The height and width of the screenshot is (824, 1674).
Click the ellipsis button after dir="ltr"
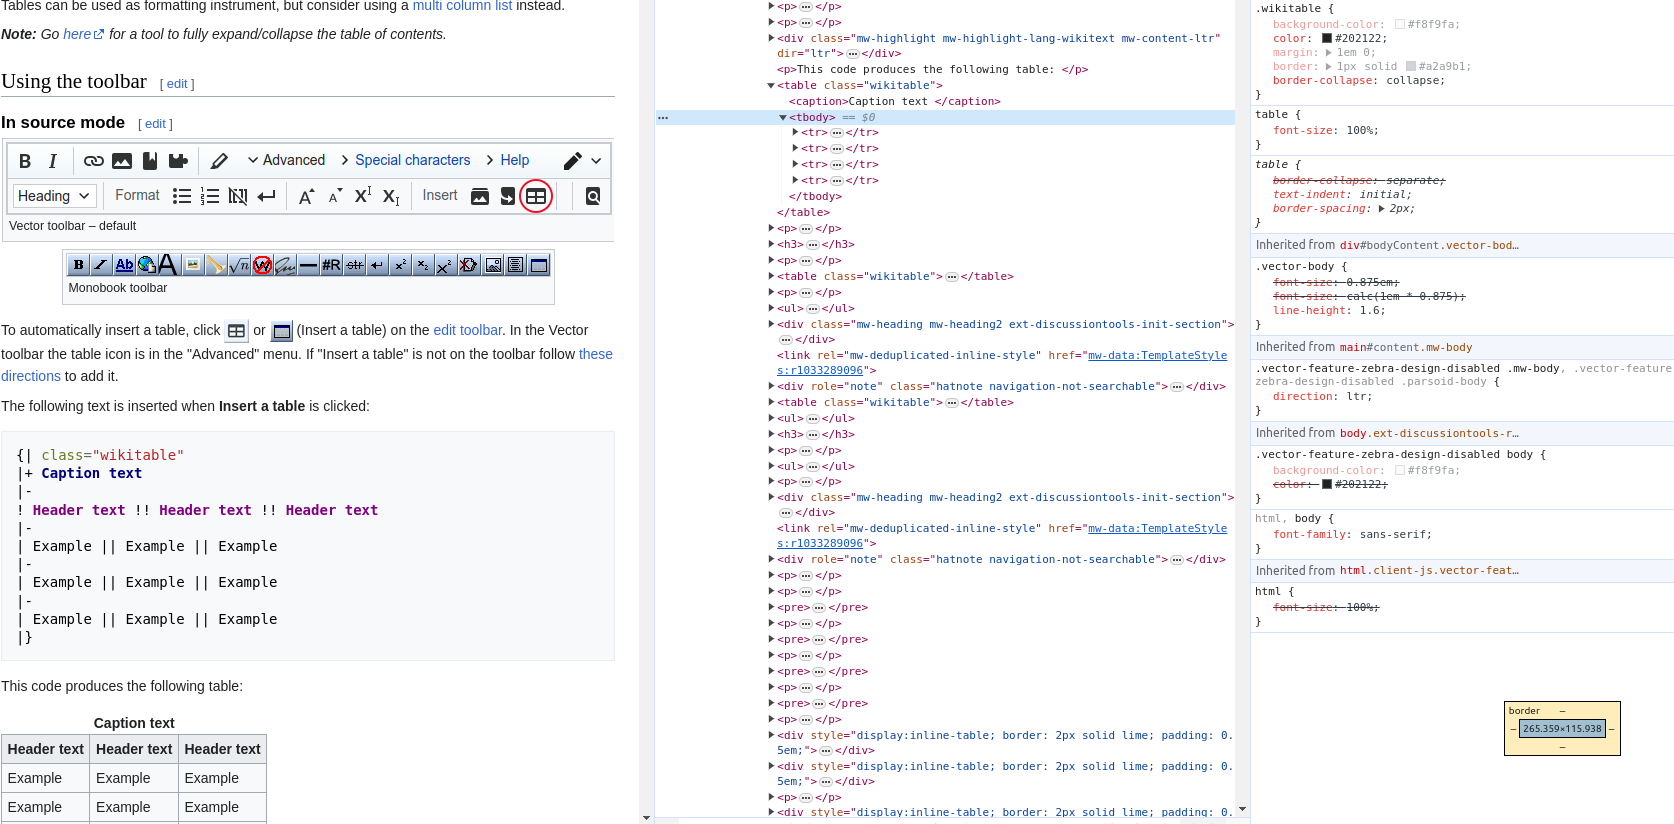(x=853, y=54)
